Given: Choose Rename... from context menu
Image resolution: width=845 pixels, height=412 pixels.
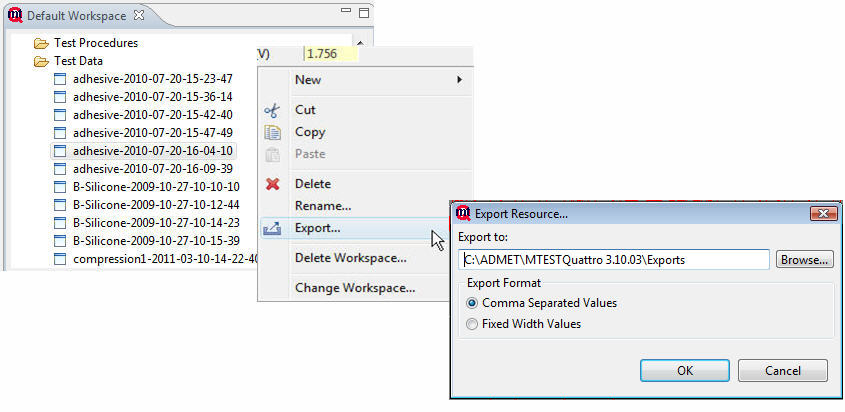Looking at the screenshot, I should [322, 206].
